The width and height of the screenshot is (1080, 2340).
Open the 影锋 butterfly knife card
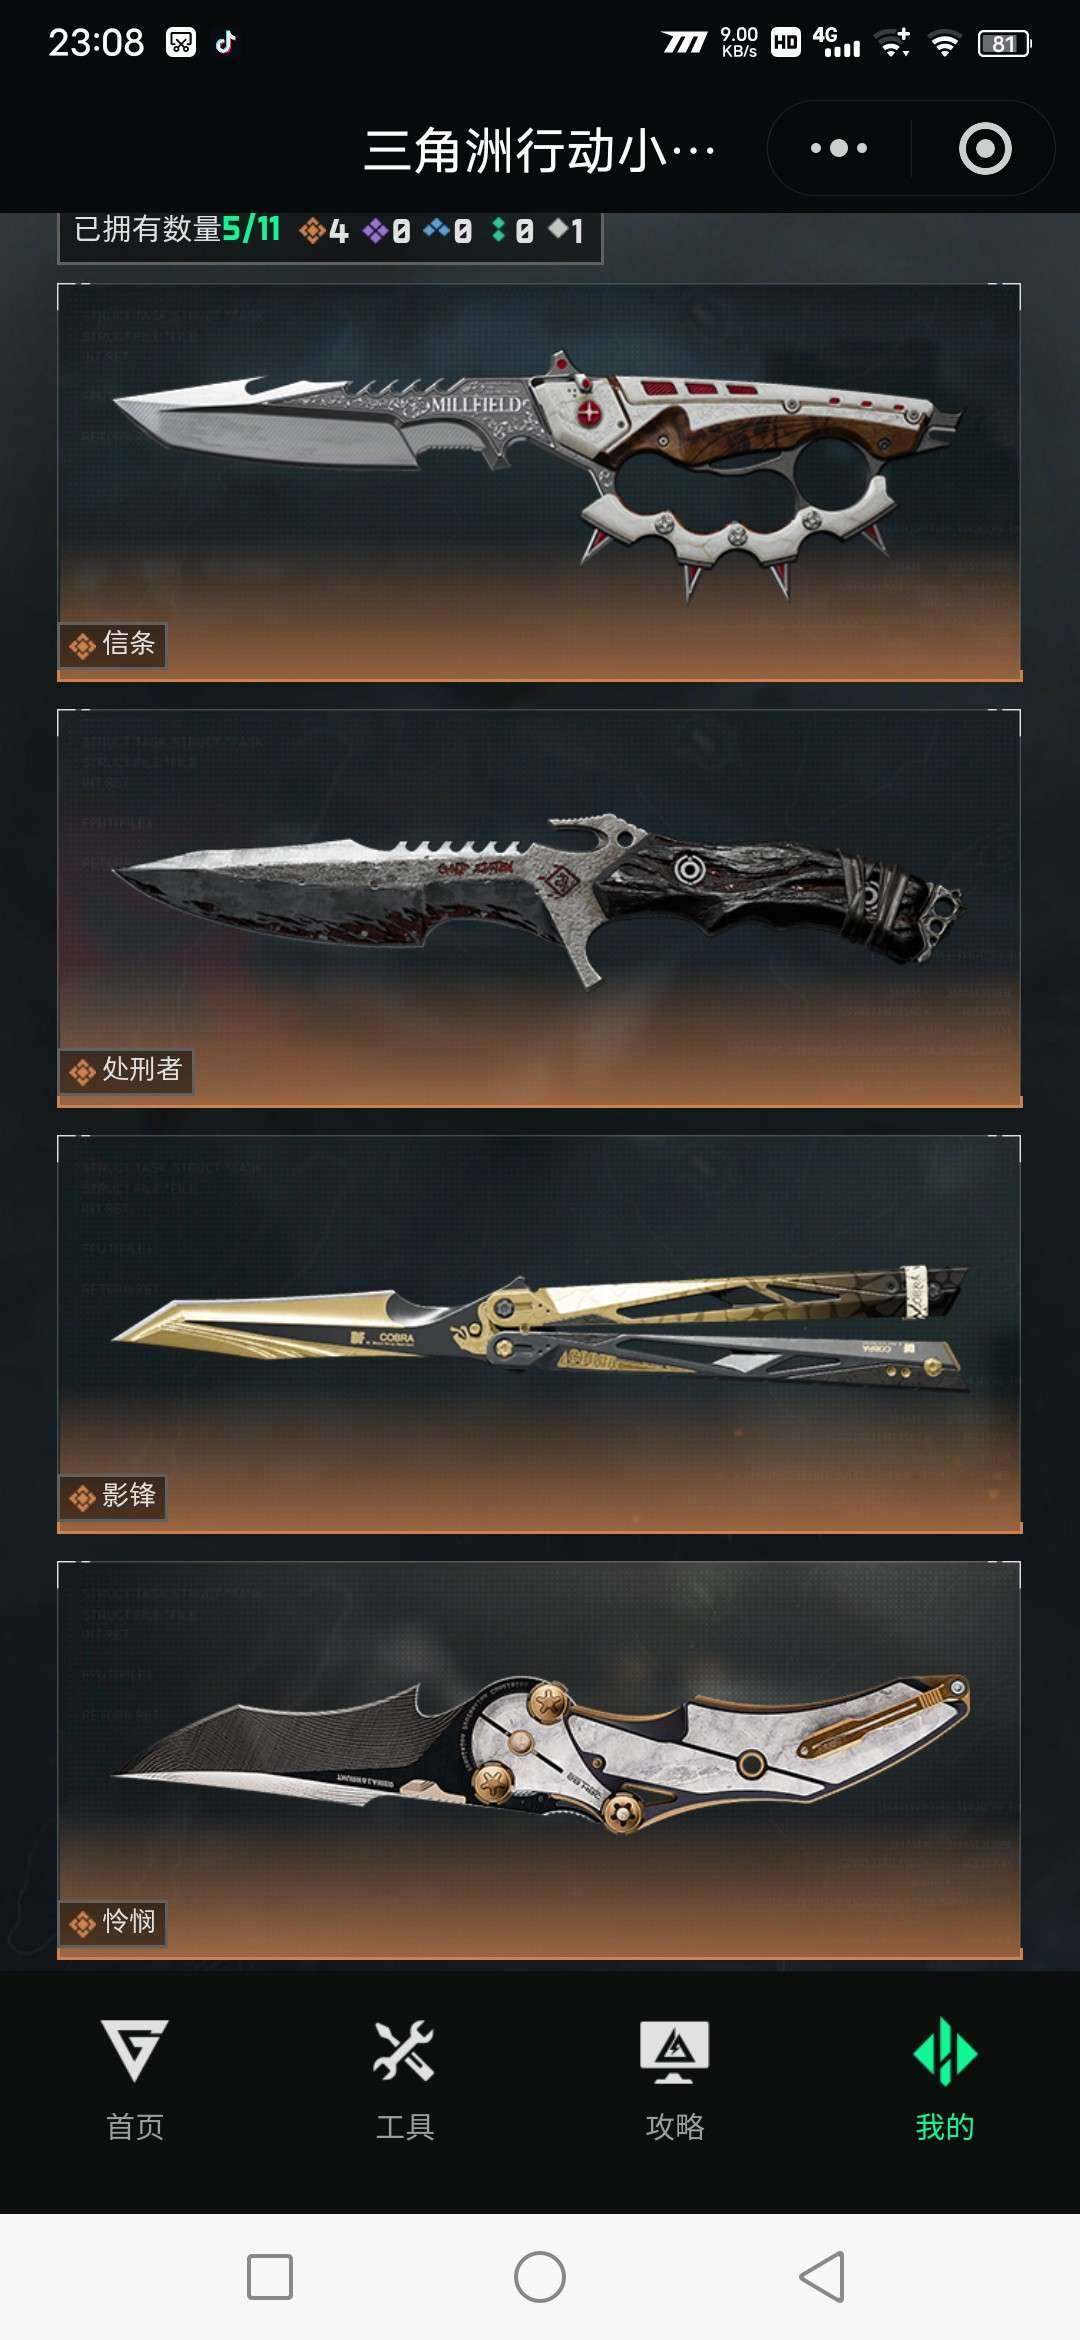[x=540, y=1334]
